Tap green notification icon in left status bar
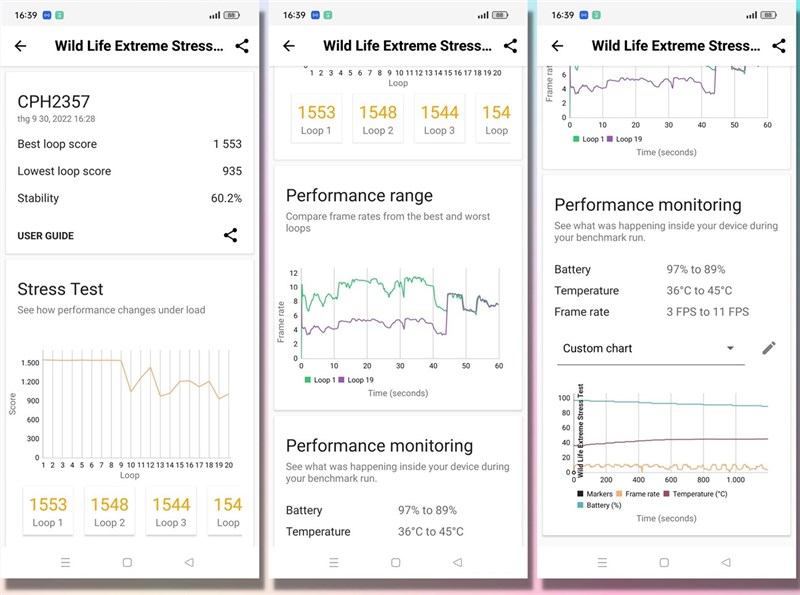Viewport: 800px width, 595px height. [x=59, y=15]
